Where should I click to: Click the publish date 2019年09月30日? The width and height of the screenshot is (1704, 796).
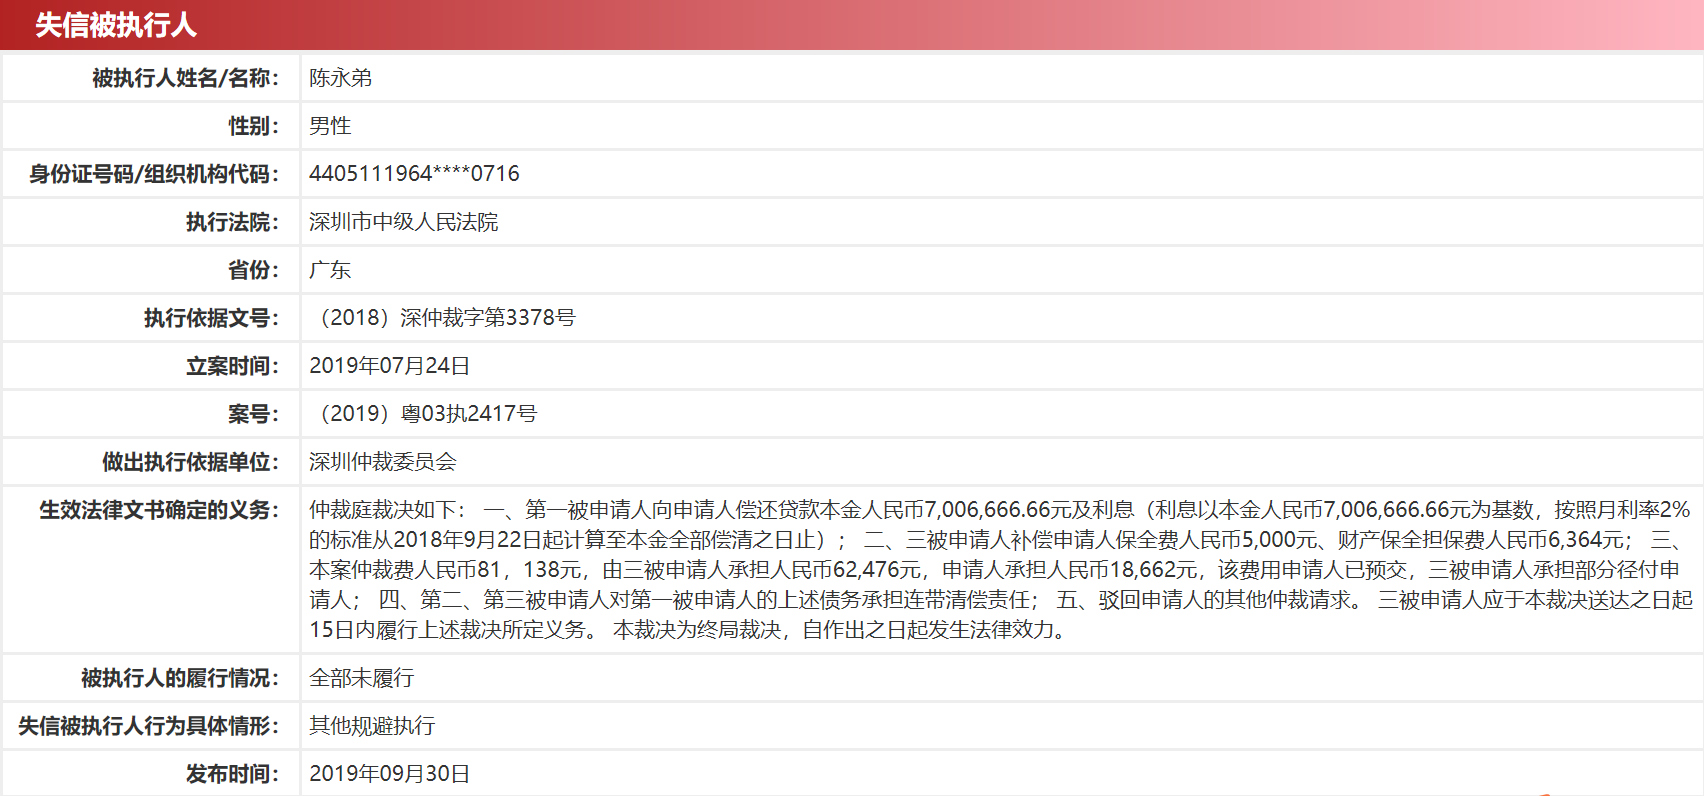[x=389, y=774]
